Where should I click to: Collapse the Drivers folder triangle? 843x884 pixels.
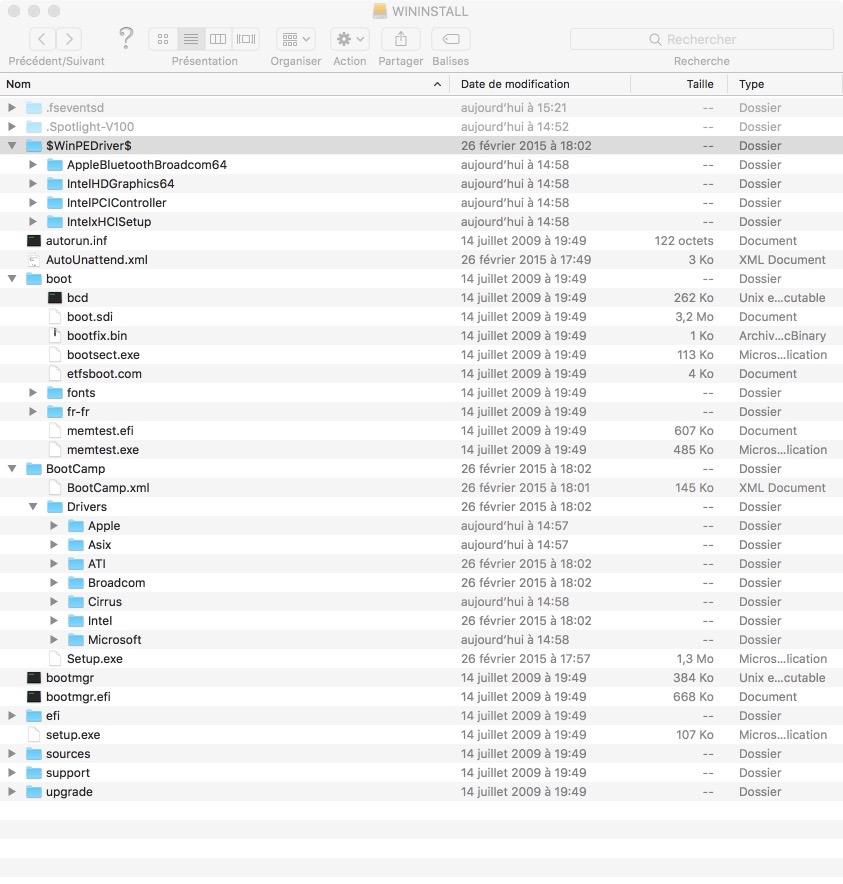coord(33,507)
